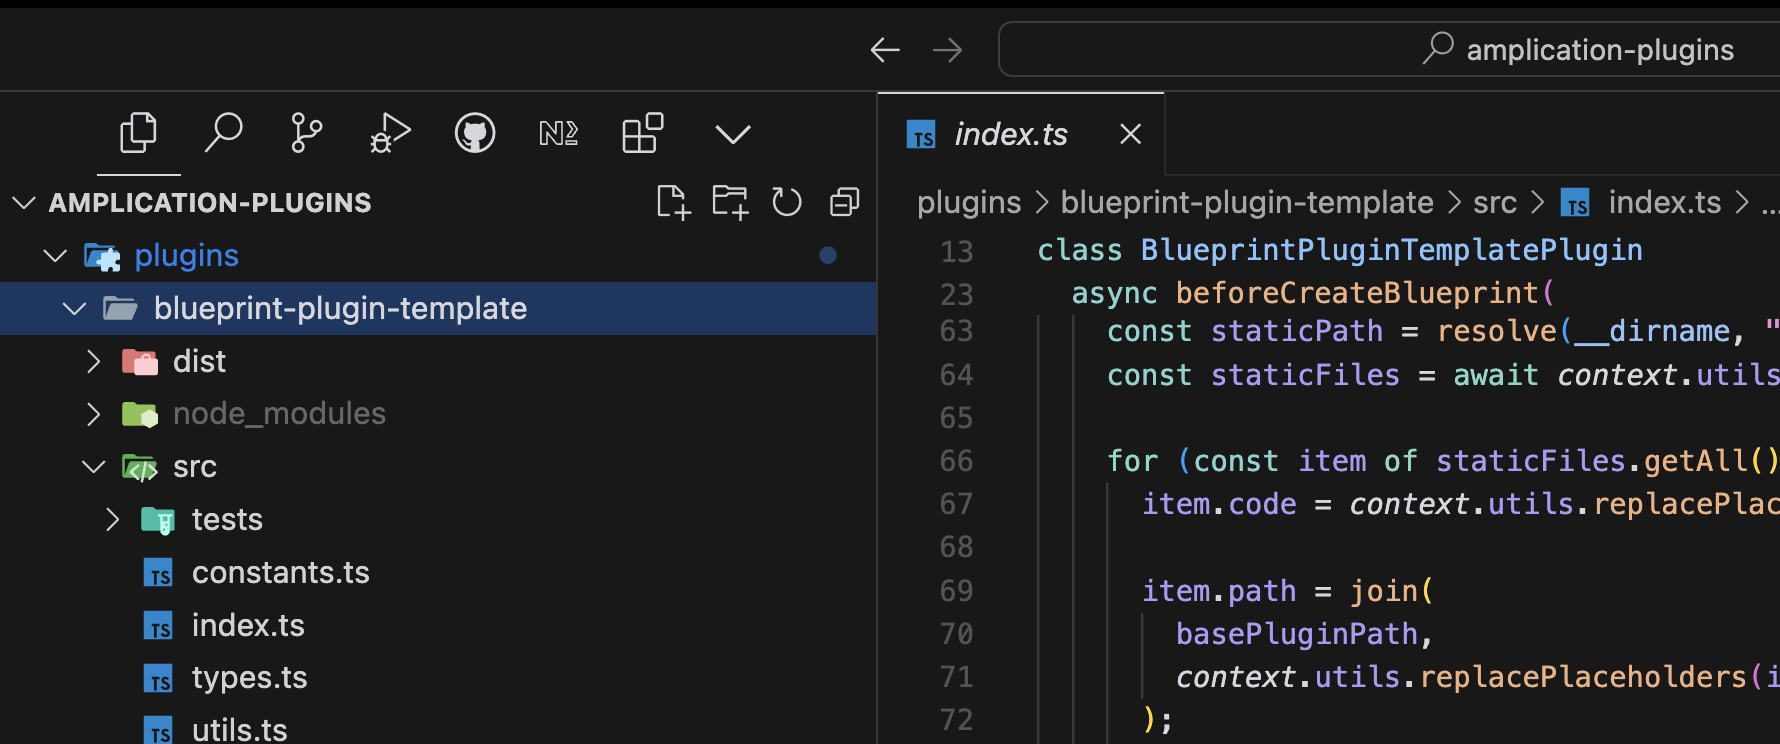
Task: Open the GitHub view icon
Action: pos(475,133)
